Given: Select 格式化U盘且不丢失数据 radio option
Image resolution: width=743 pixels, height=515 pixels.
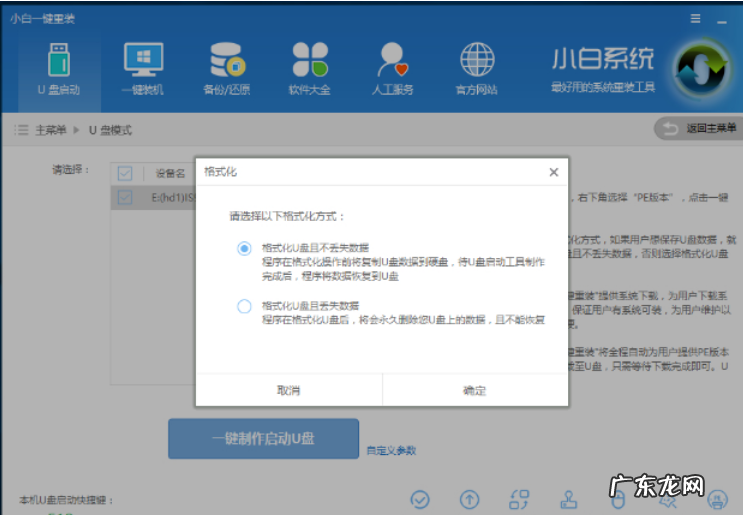Looking at the screenshot, I should (244, 248).
